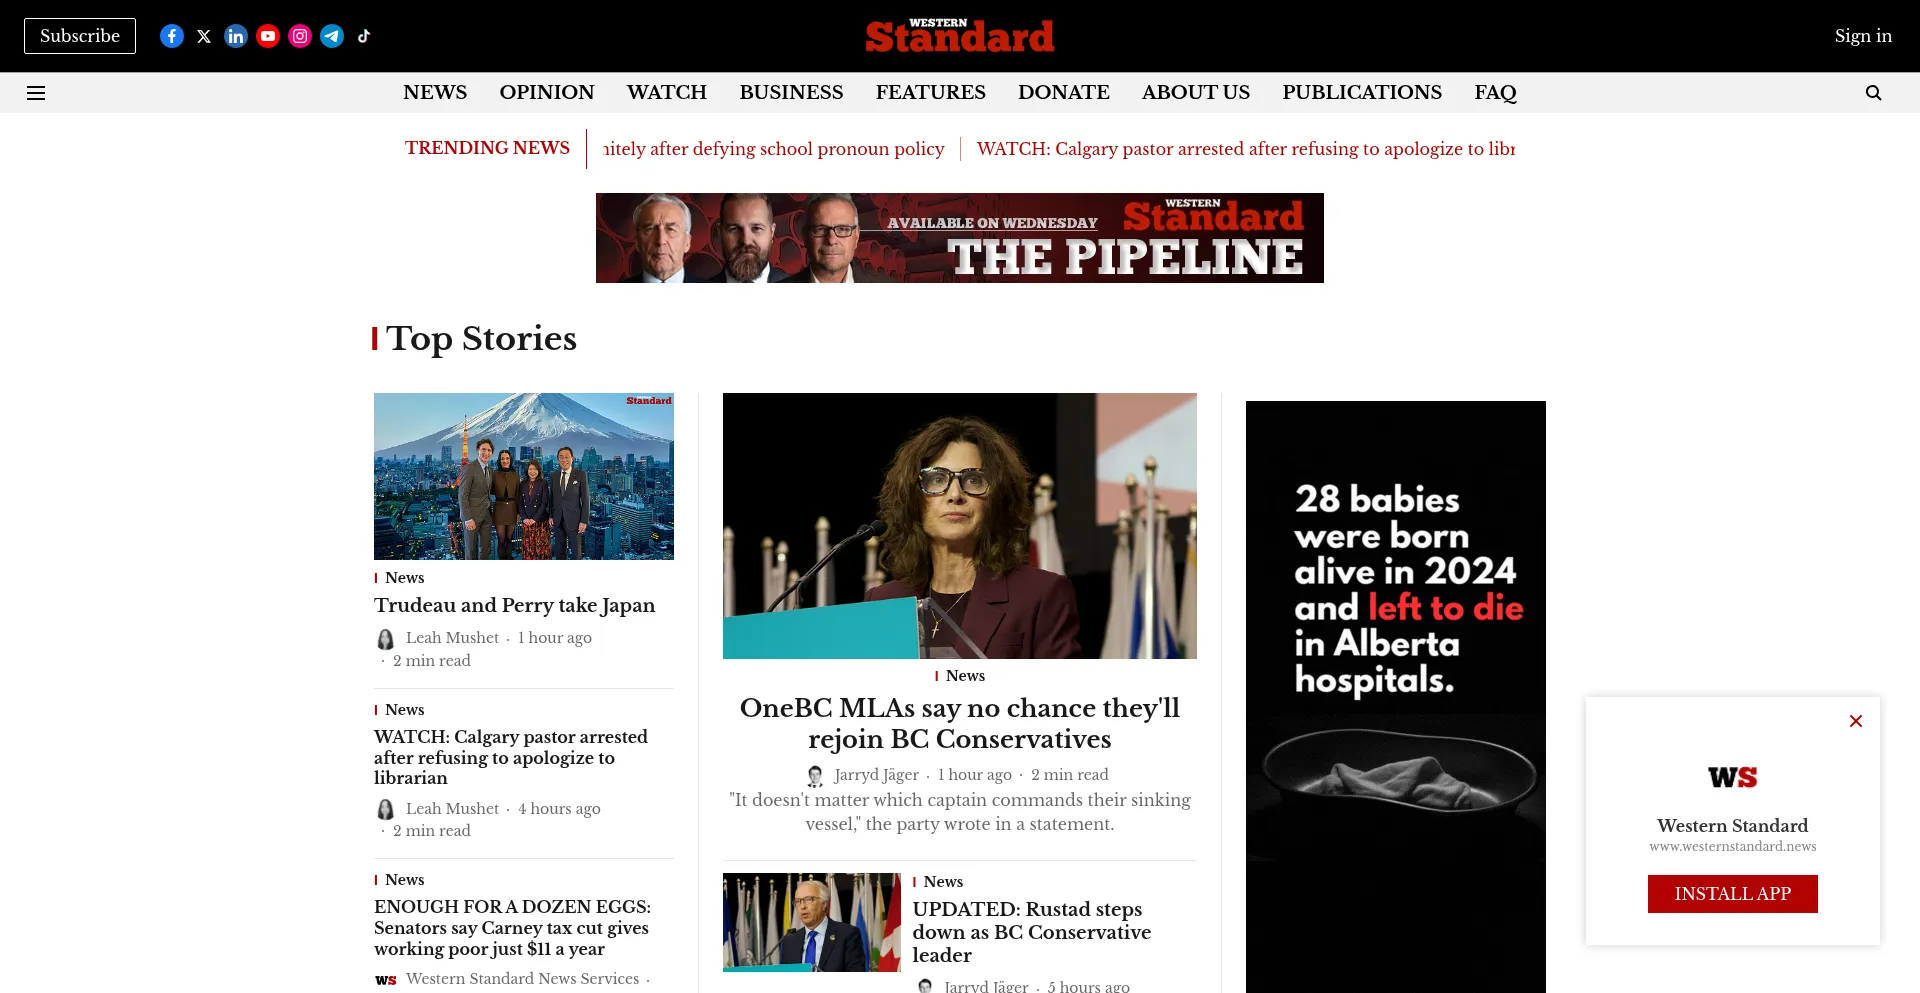The image size is (1920, 993).
Task: Select the OPINION menu item
Action: (x=547, y=92)
